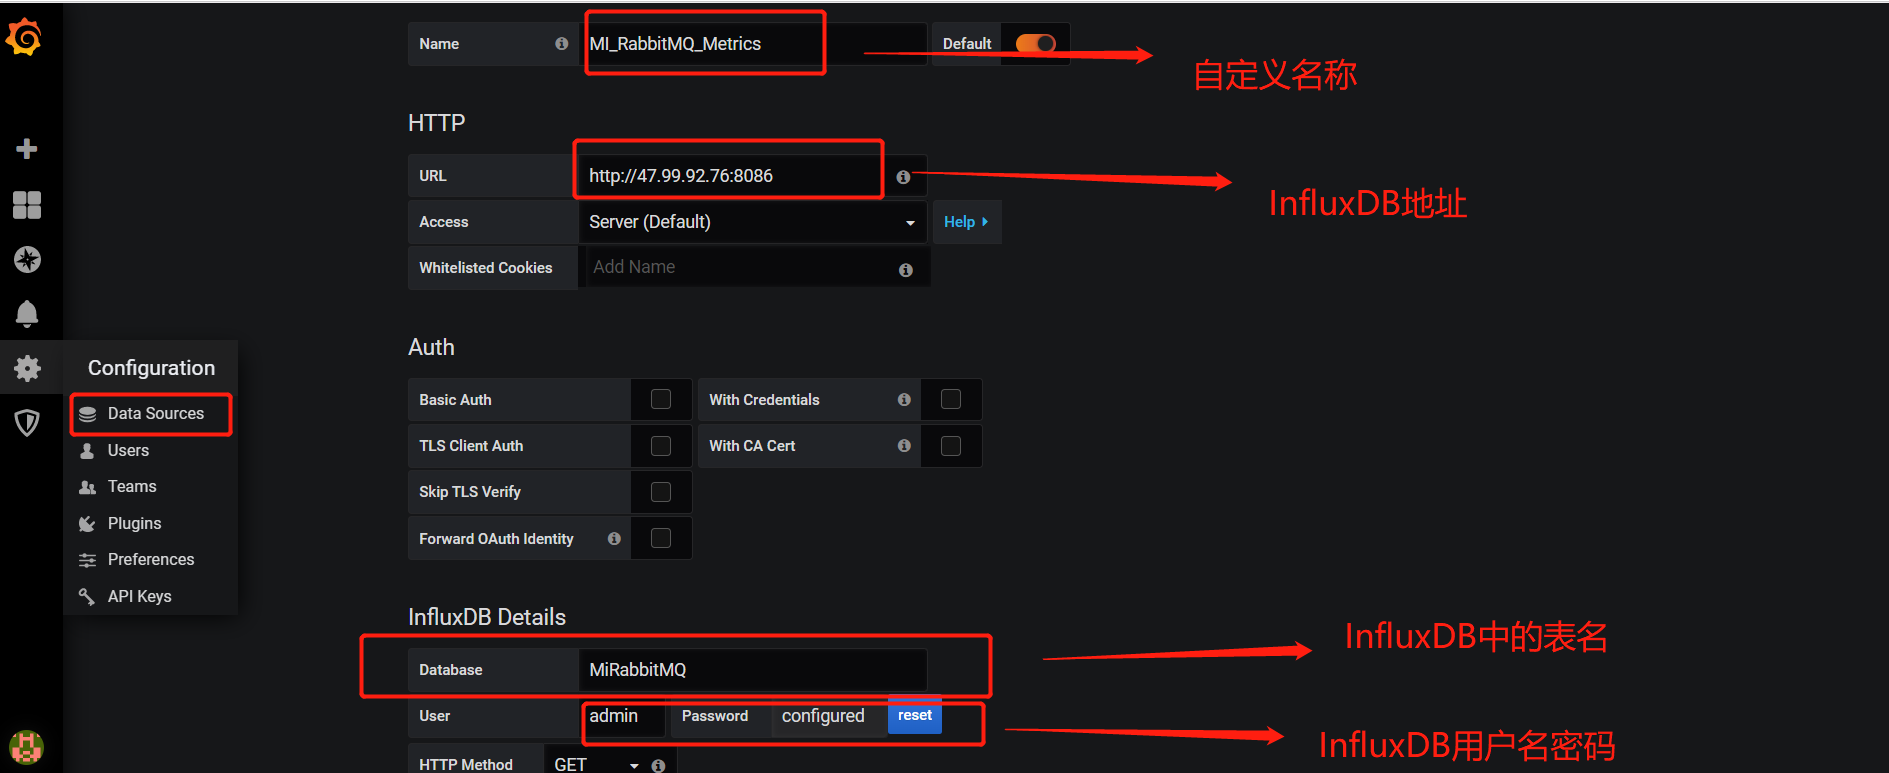Open the HTTP Method GET dropdown
The width and height of the screenshot is (1889, 773).
pos(596,765)
